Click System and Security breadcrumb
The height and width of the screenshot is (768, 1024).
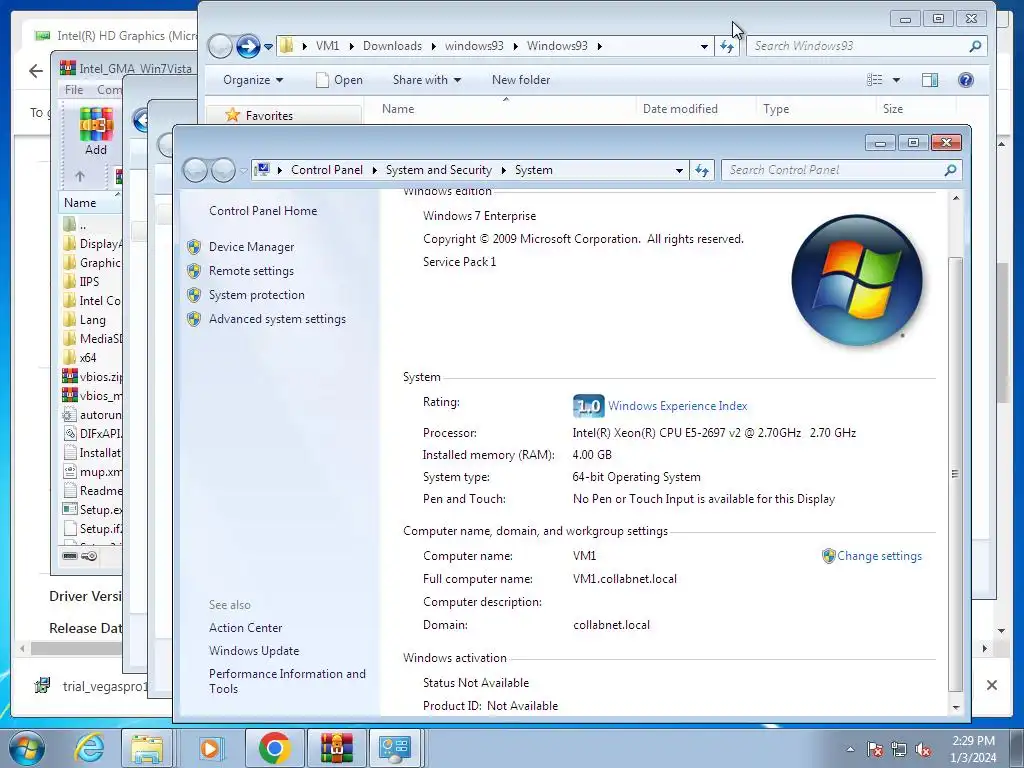(x=439, y=170)
